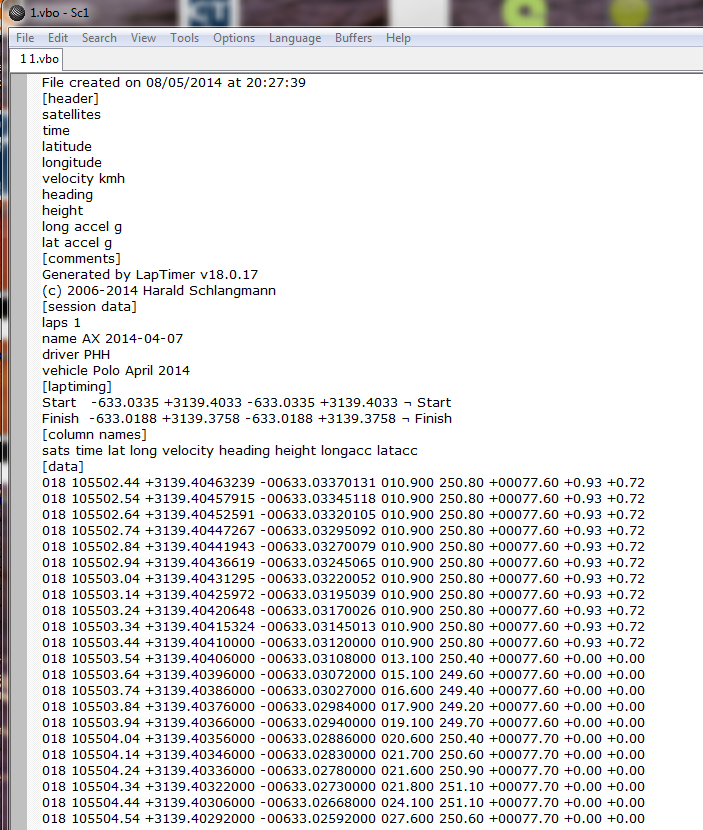
Task: Open the Help menu
Action: [398, 38]
